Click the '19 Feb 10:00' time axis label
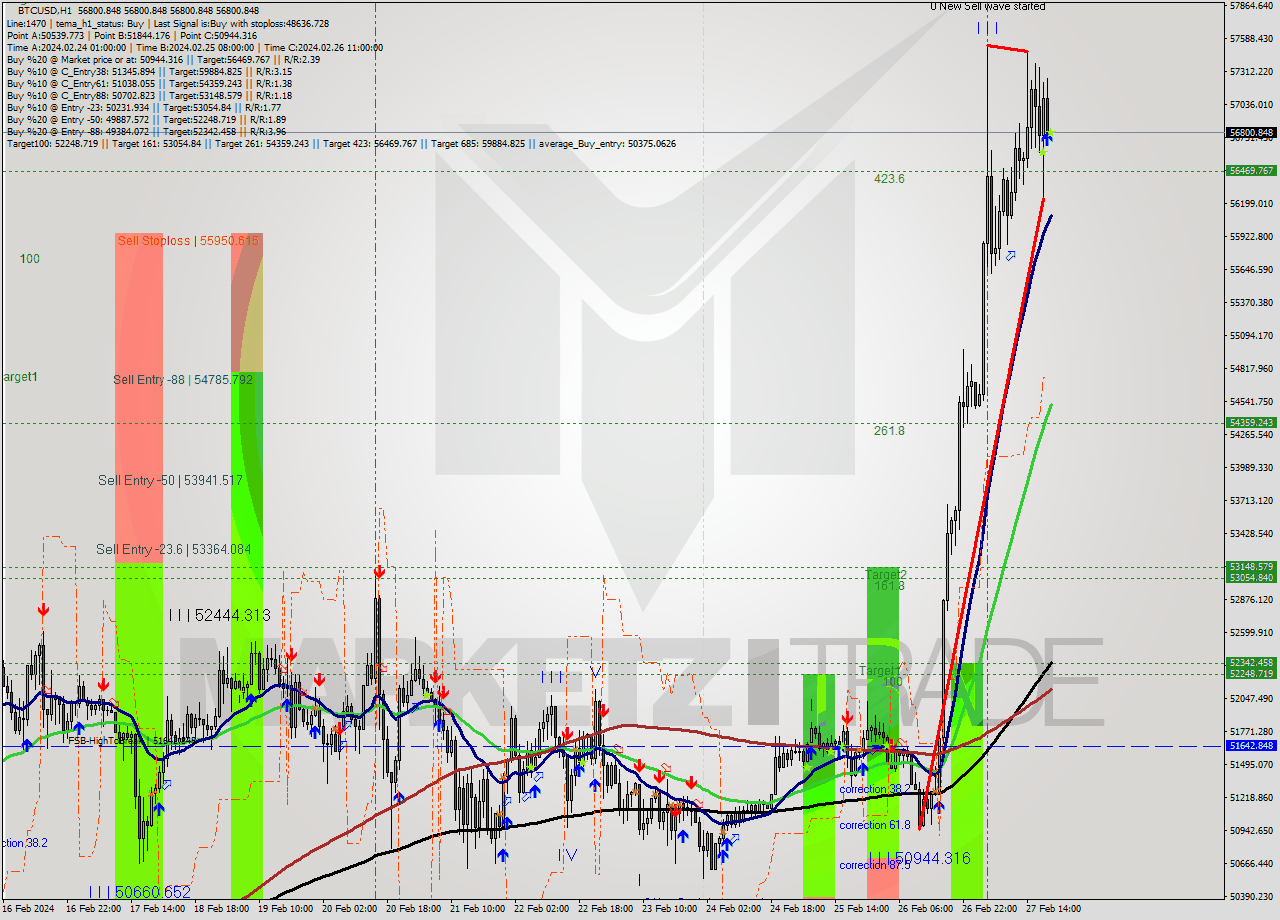1280x920 pixels. tap(284, 909)
